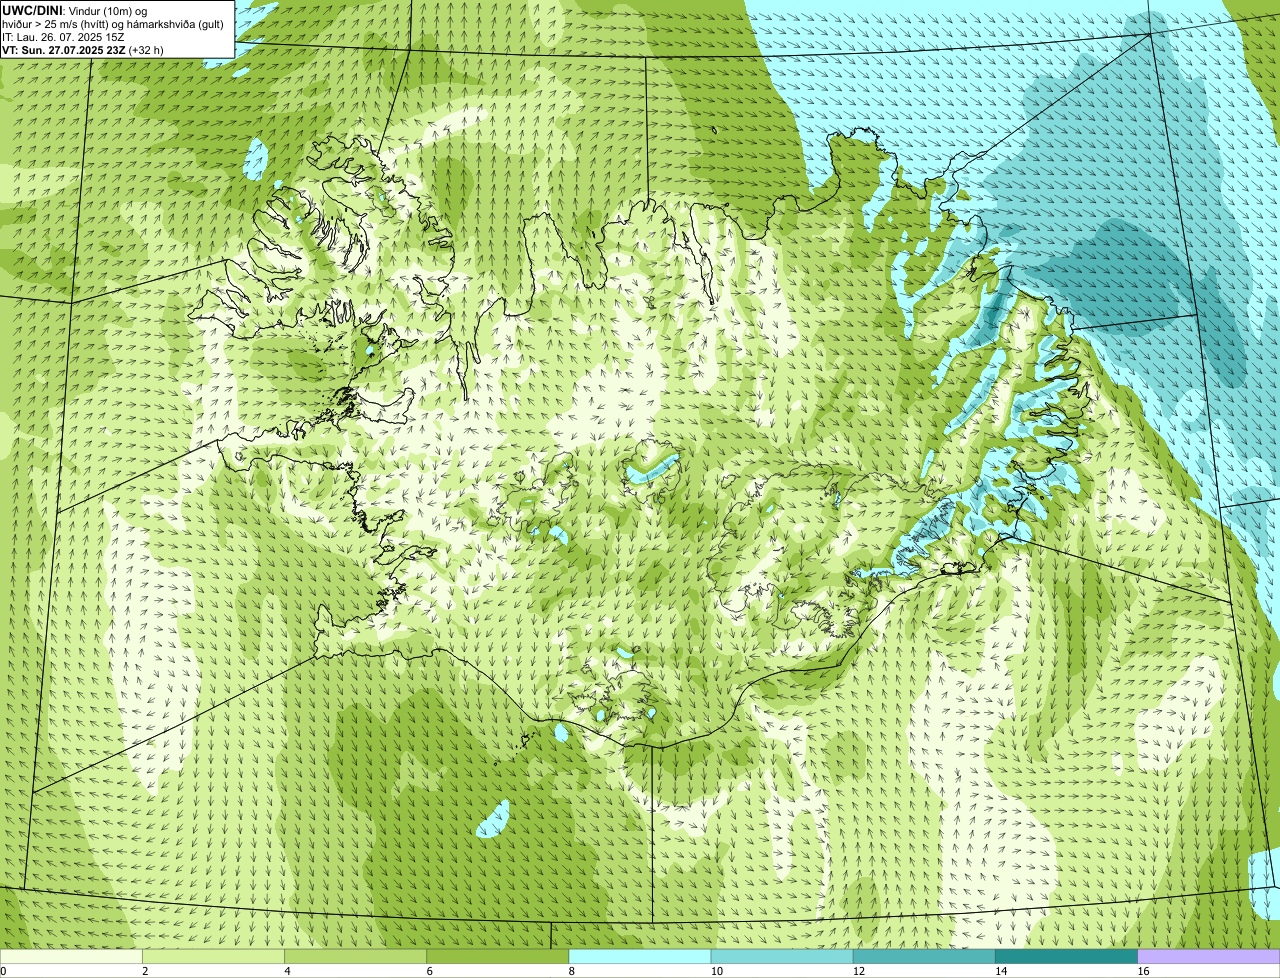The height and width of the screenshot is (978, 1280).
Task: Click the light green 2–4 legend swatch
Action: (213, 957)
